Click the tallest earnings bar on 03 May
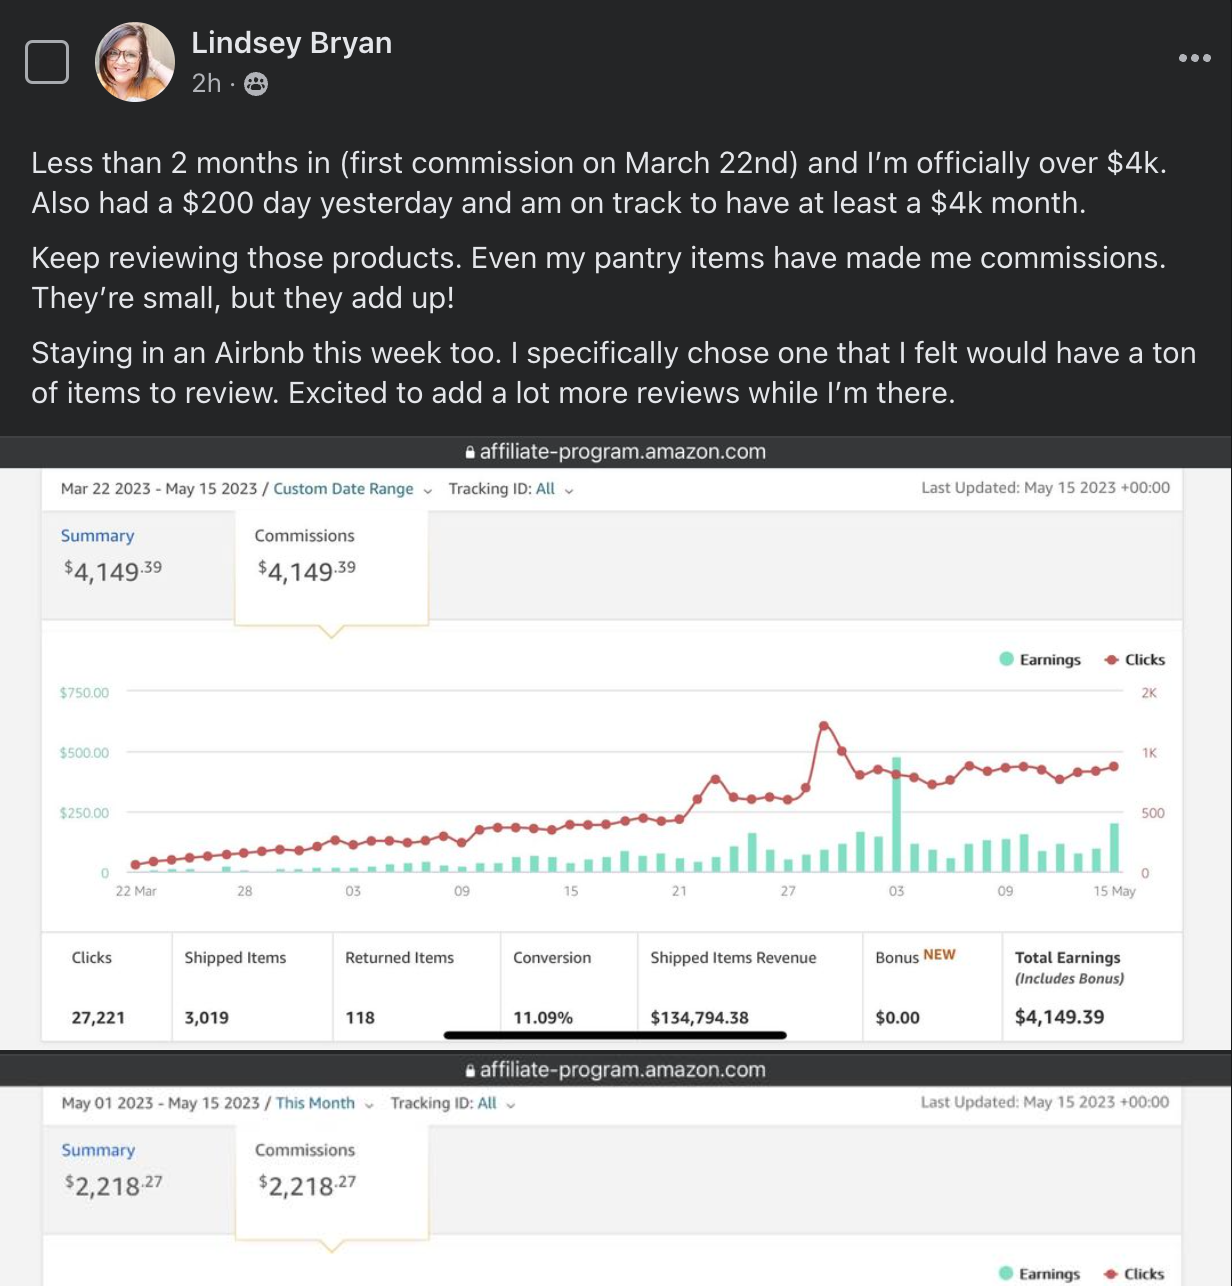Image resolution: width=1232 pixels, height=1286 pixels. 896,815
